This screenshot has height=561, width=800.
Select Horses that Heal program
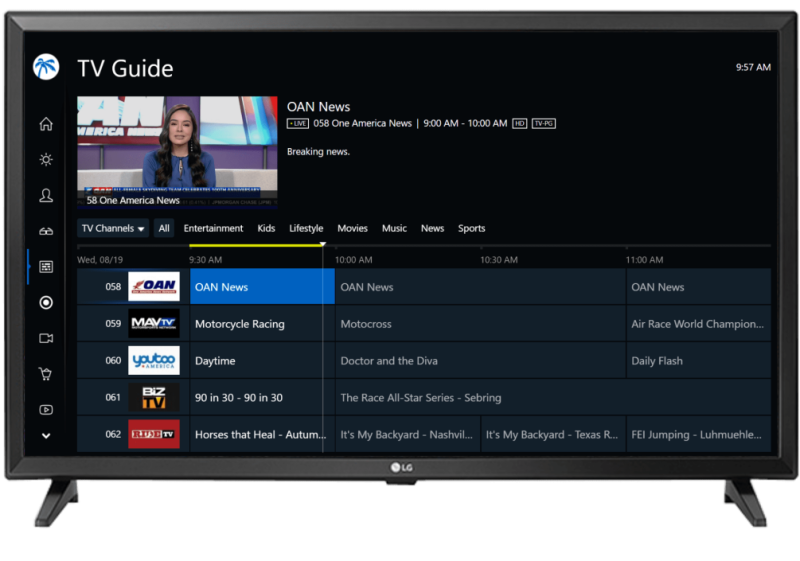(x=262, y=434)
